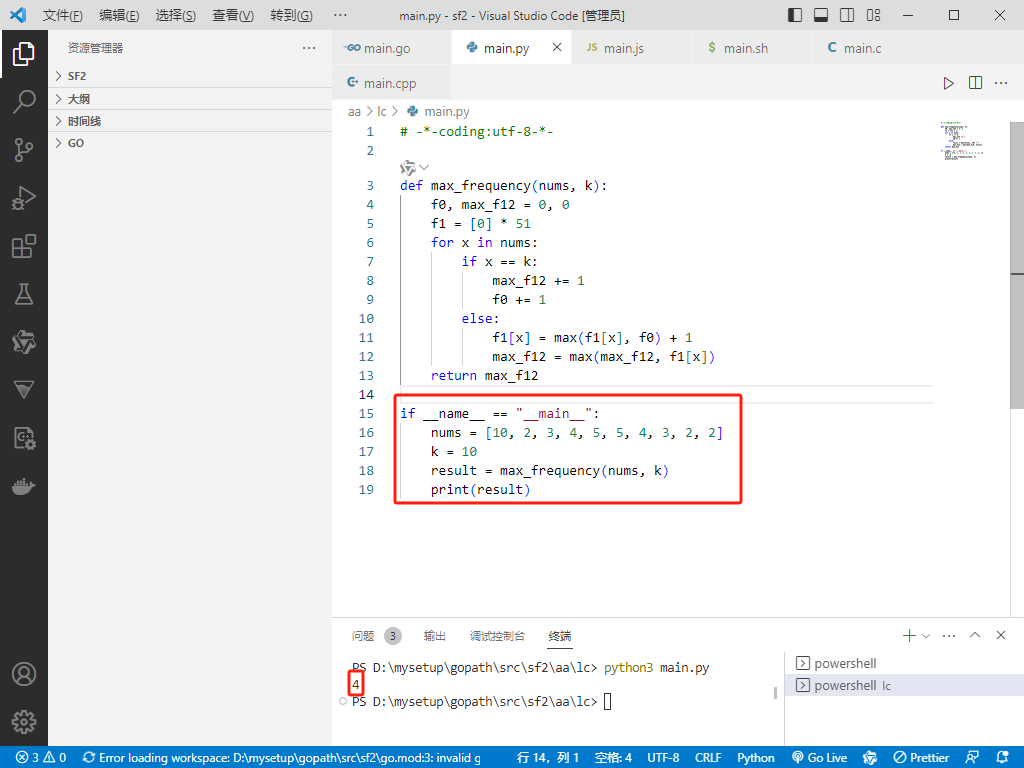
Task: Open 查看(V) menu
Action: click(x=233, y=15)
